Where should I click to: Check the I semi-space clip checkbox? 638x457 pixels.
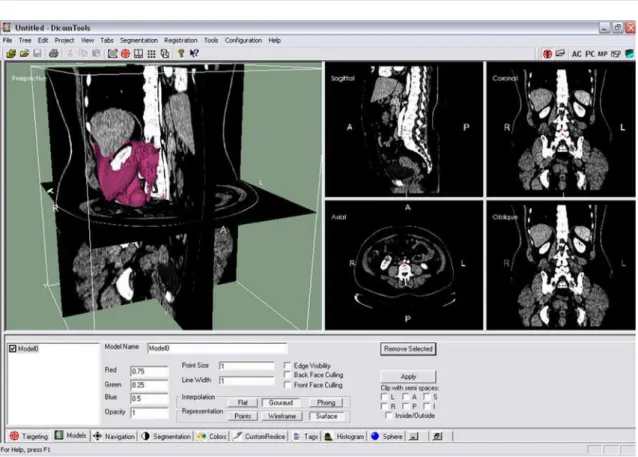(426, 406)
